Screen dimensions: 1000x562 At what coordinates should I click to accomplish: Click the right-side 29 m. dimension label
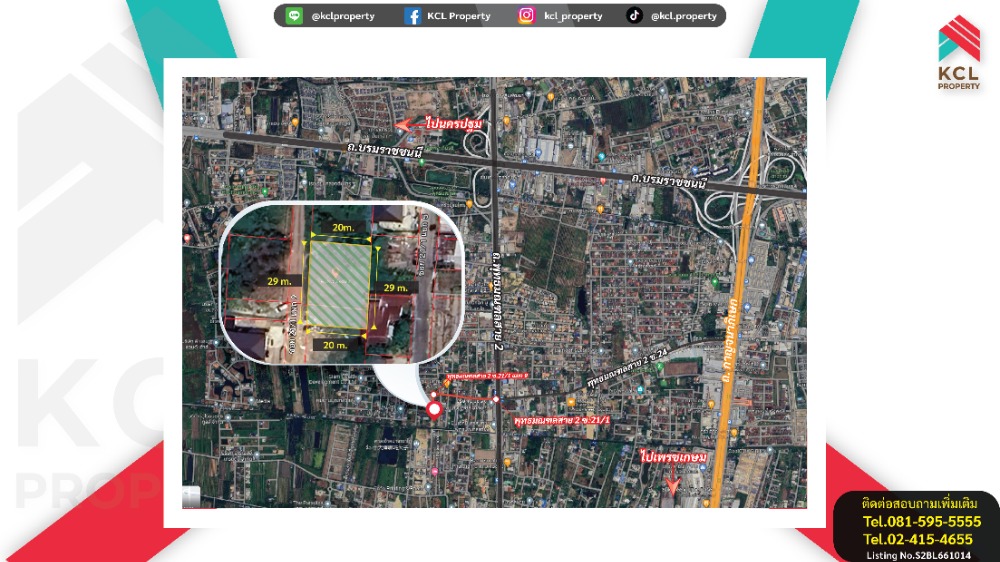396,287
